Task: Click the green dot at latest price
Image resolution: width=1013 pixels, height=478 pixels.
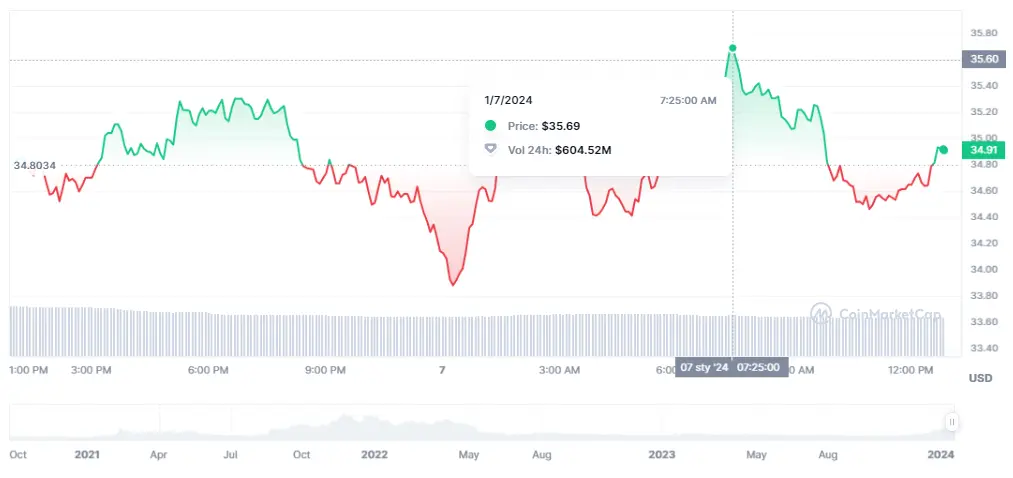Action: (943, 150)
